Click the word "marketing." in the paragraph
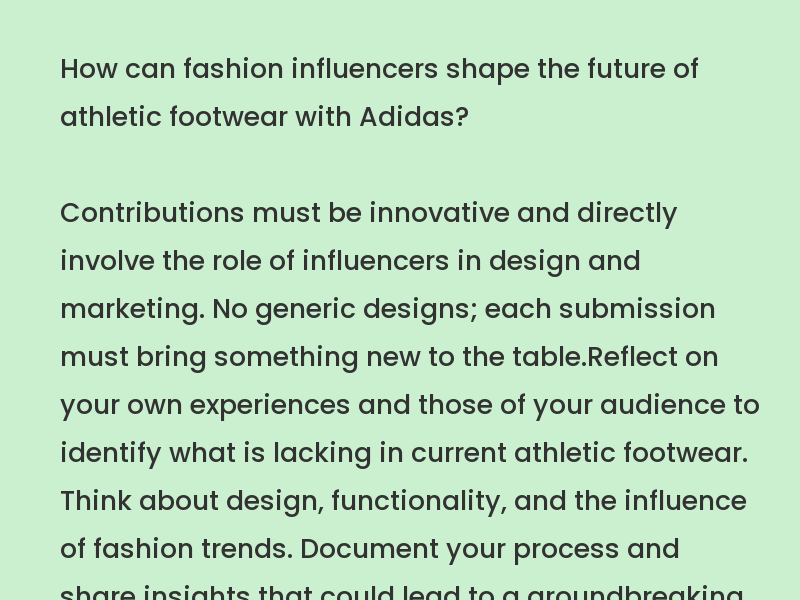Image resolution: width=800 pixels, height=600 pixels. (x=133, y=310)
